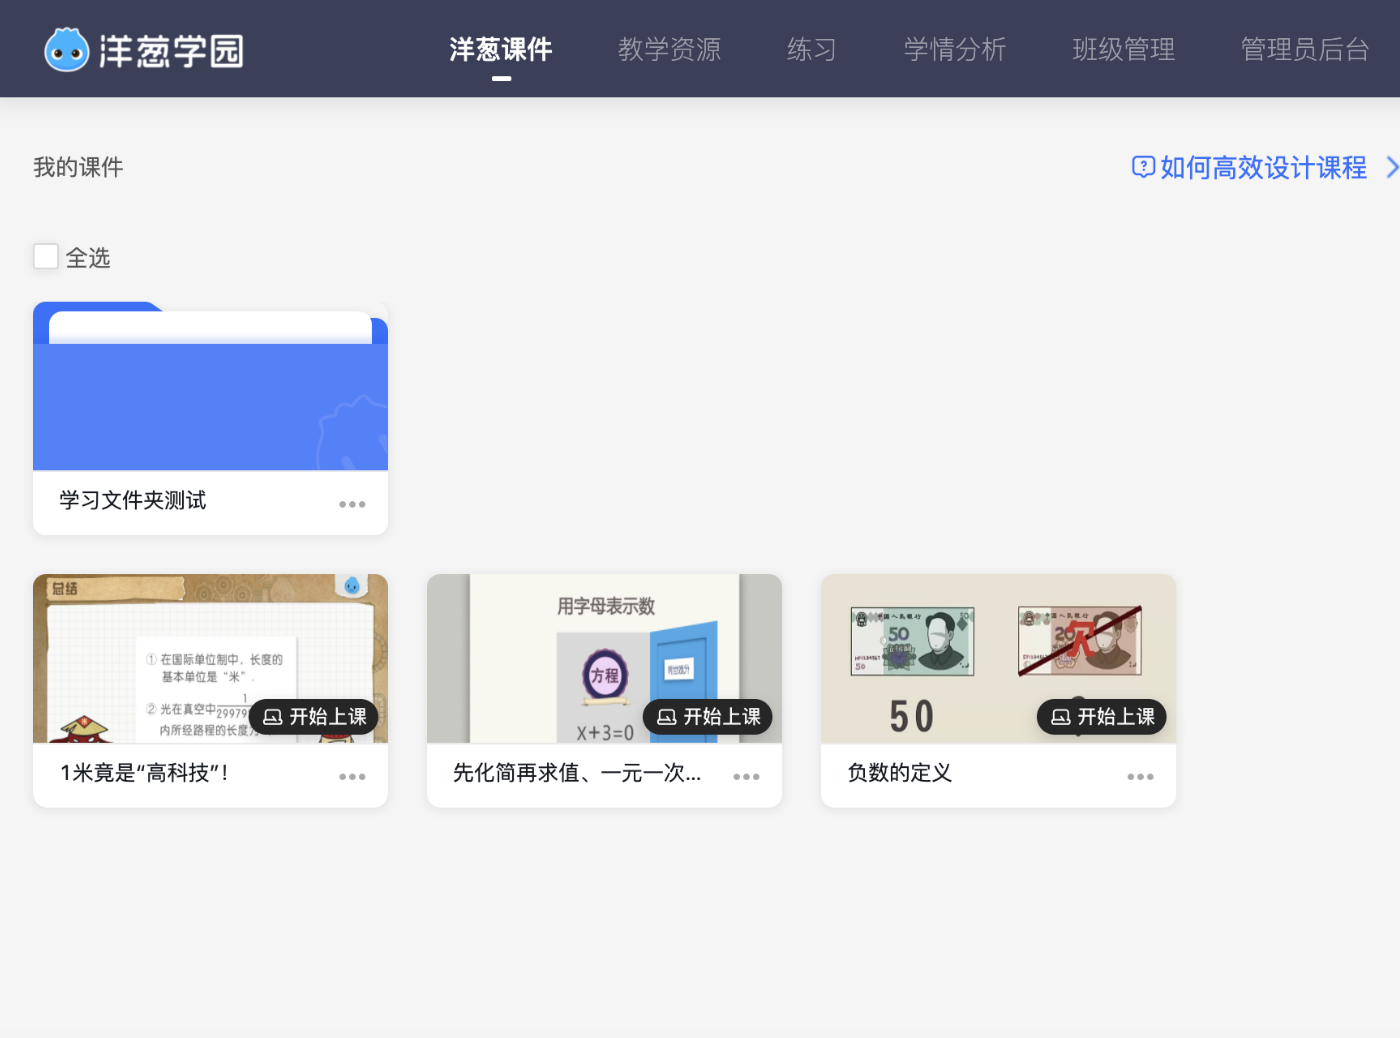This screenshot has width=1400, height=1038.
Task: Open three-dot menu for 先化简再求值 courseware
Action: pos(746,776)
